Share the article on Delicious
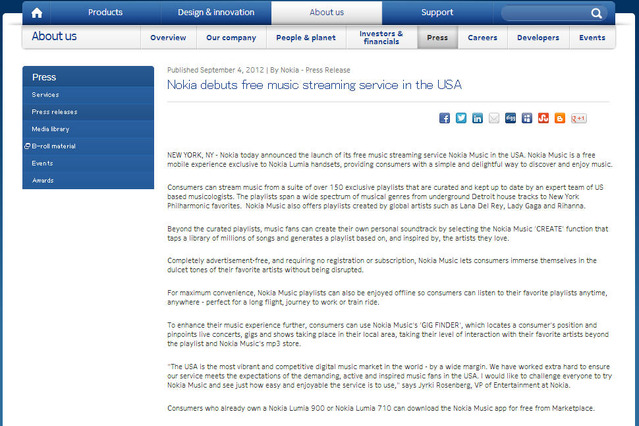The height and width of the screenshot is (426, 639). tap(527, 118)
